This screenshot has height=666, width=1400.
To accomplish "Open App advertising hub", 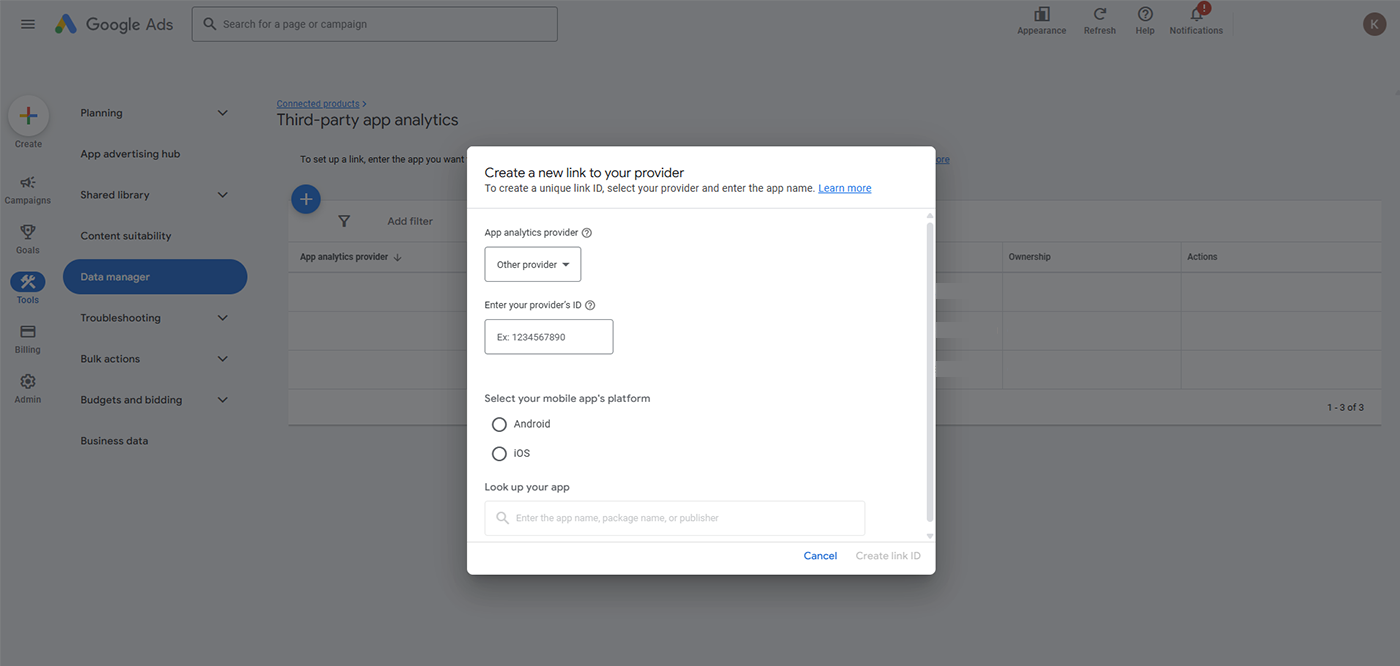I will pyautogui.click(x=130, y=154).
